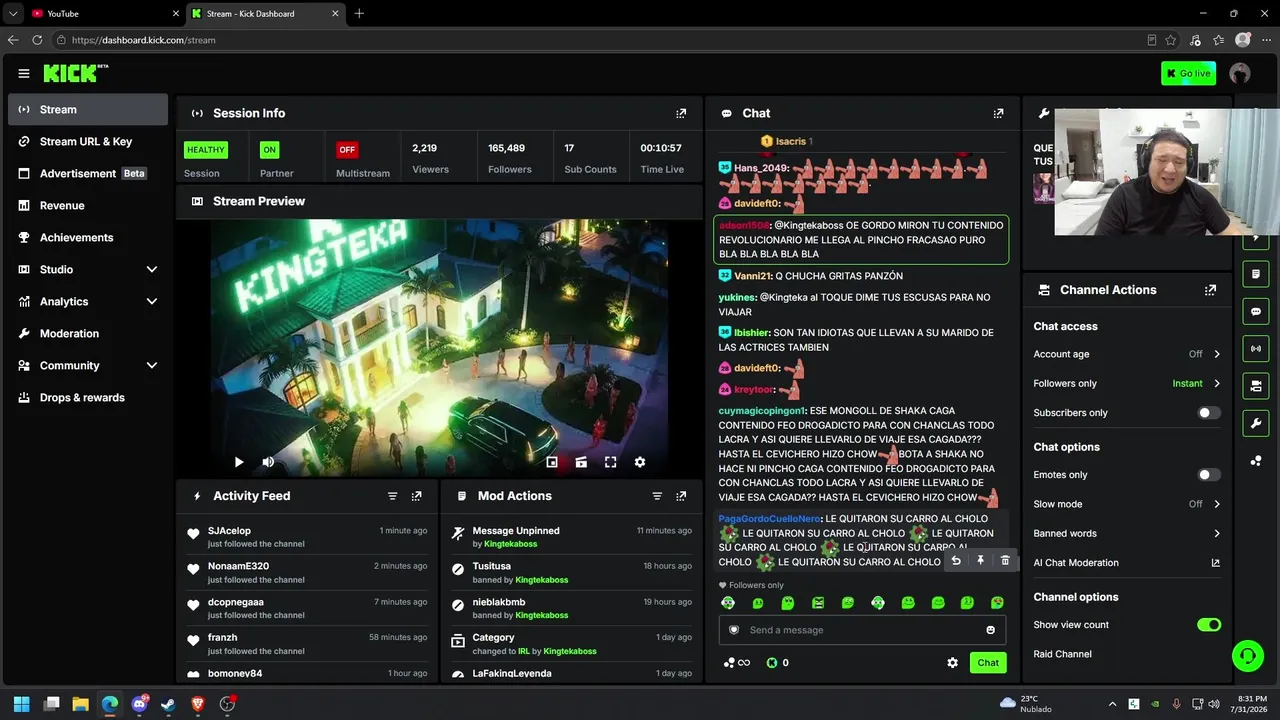1280x720 pixels.
Task: Disable the Show view count switch
Action: pyautogui.click(x=1209, y=625)
